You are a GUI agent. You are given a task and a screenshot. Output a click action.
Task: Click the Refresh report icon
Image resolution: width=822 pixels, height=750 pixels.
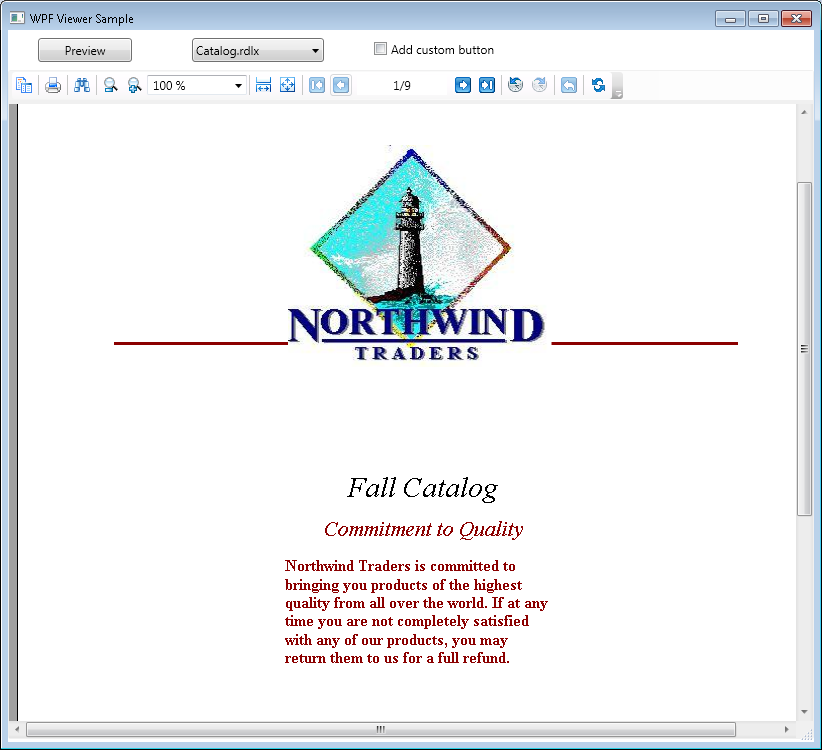point(597,85)
